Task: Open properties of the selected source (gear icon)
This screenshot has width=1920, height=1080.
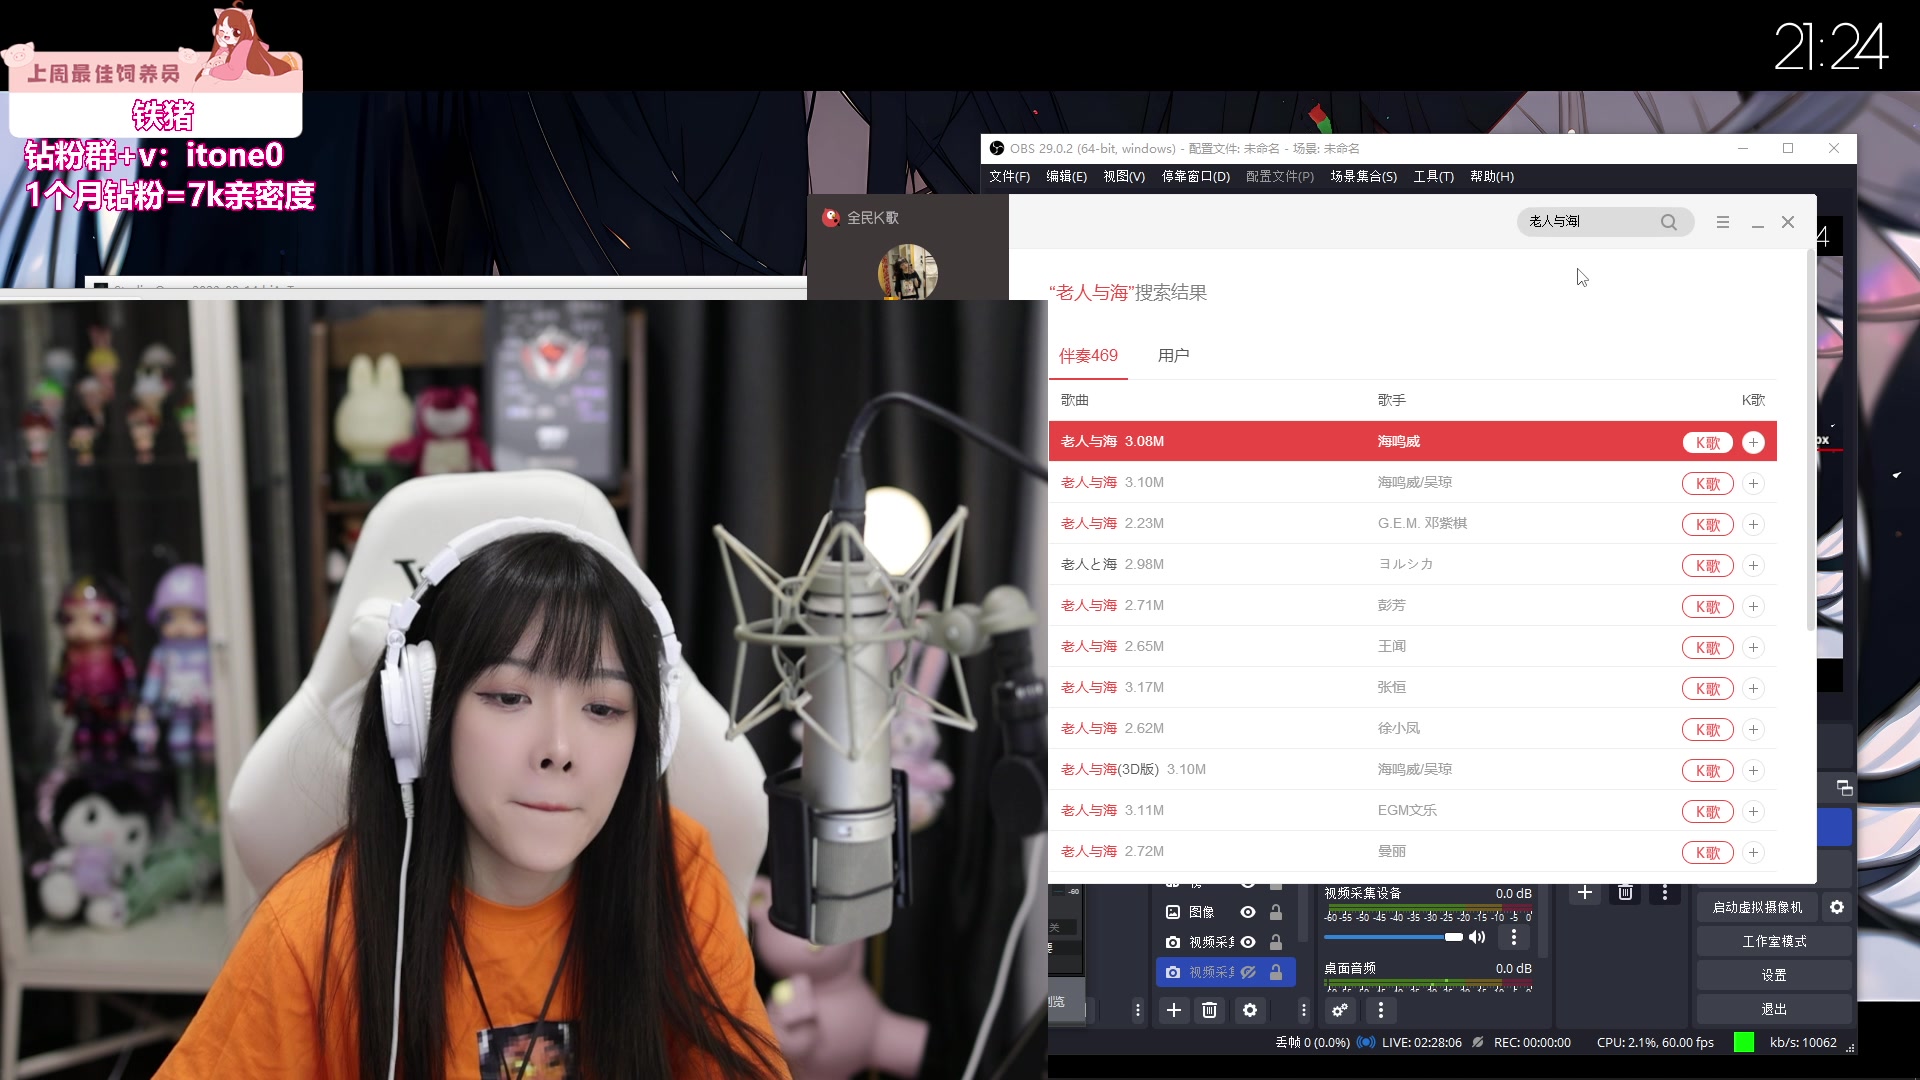Action: pos(1250,1011)
